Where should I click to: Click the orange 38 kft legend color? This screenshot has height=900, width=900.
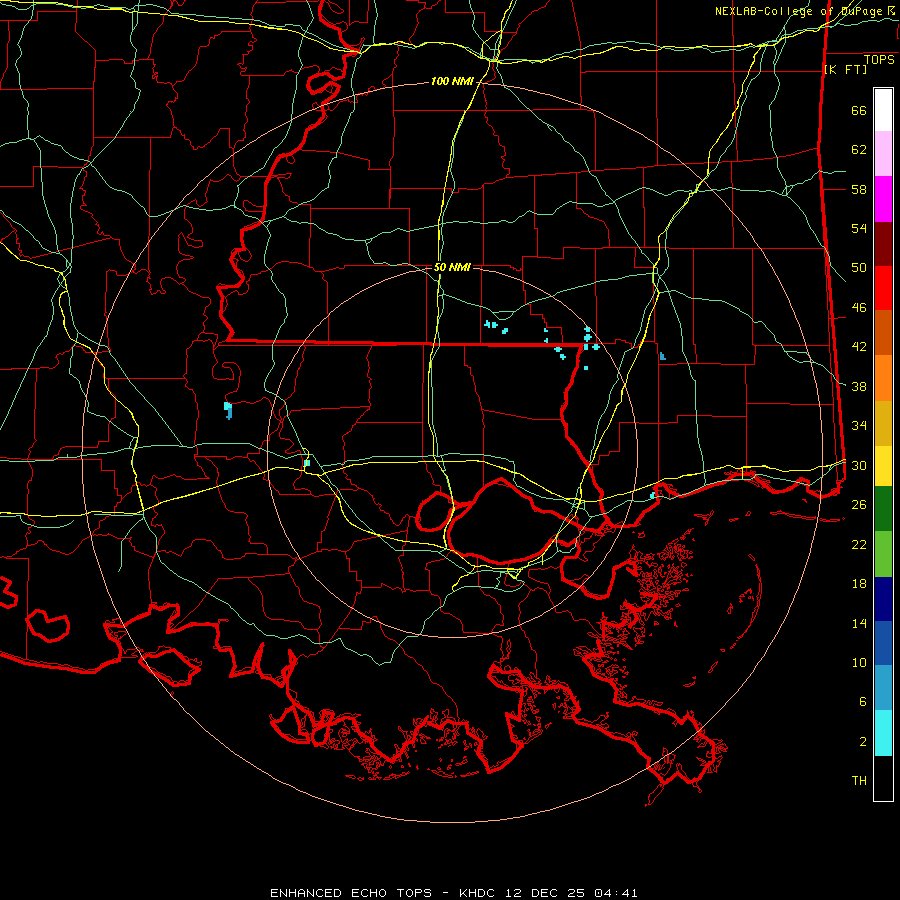pos(883,378)
